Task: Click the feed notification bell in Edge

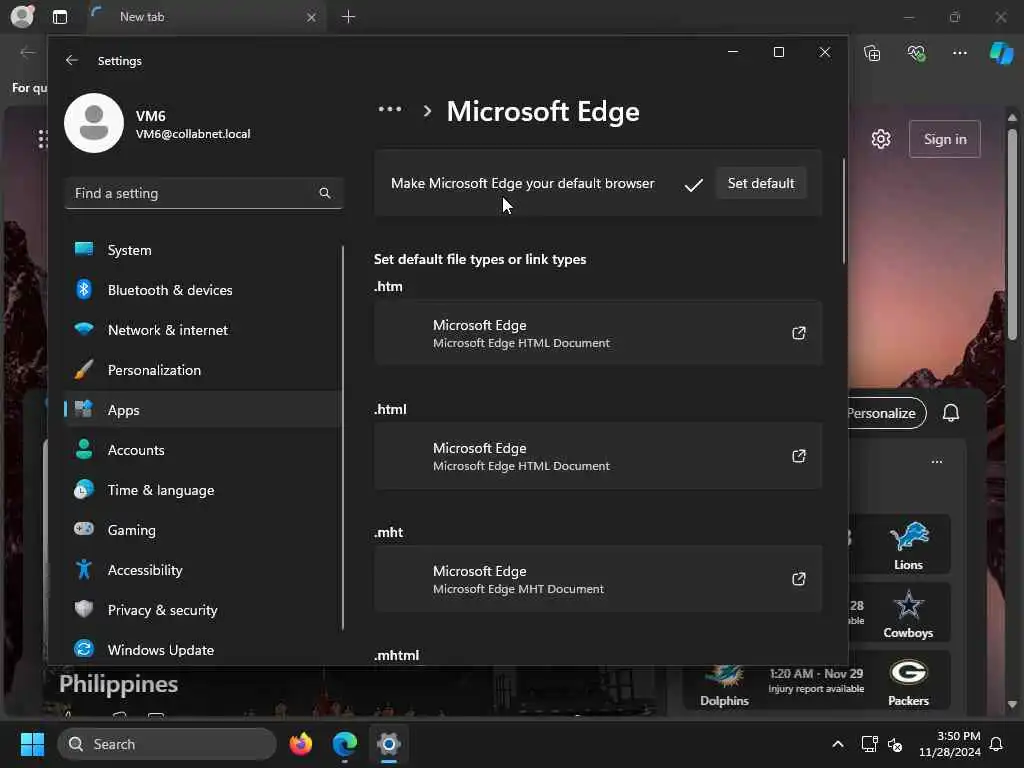Action: click(951, 413)
